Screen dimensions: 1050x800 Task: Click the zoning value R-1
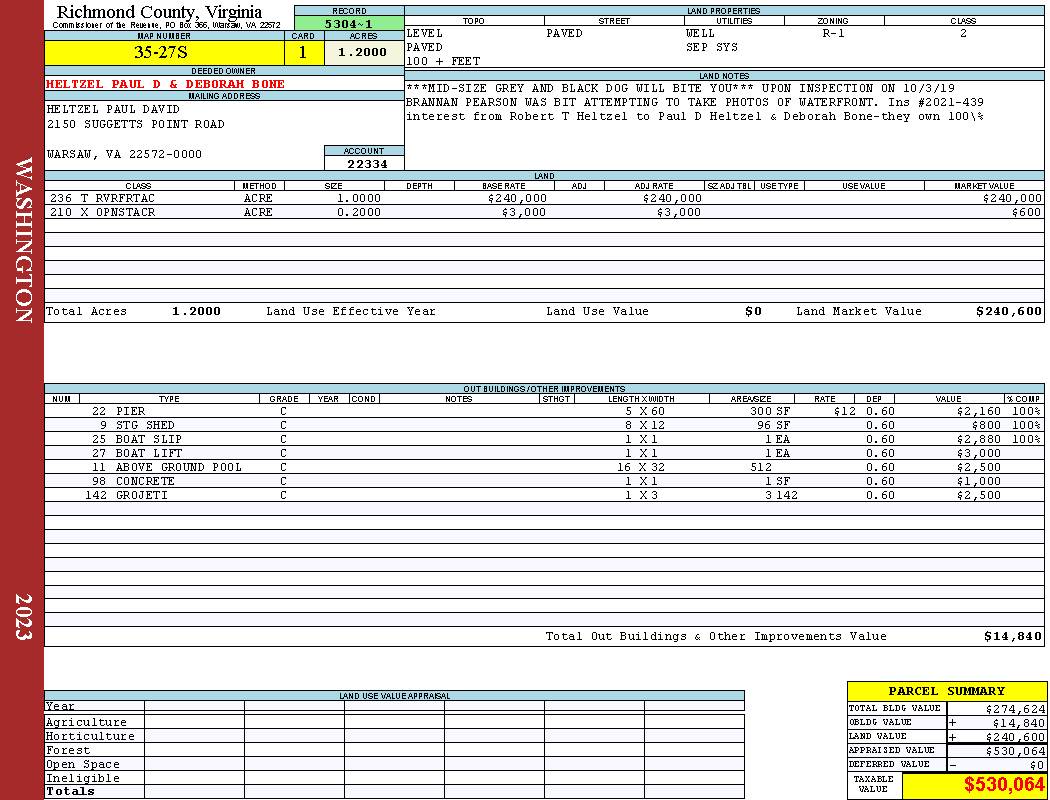[833, 33]
